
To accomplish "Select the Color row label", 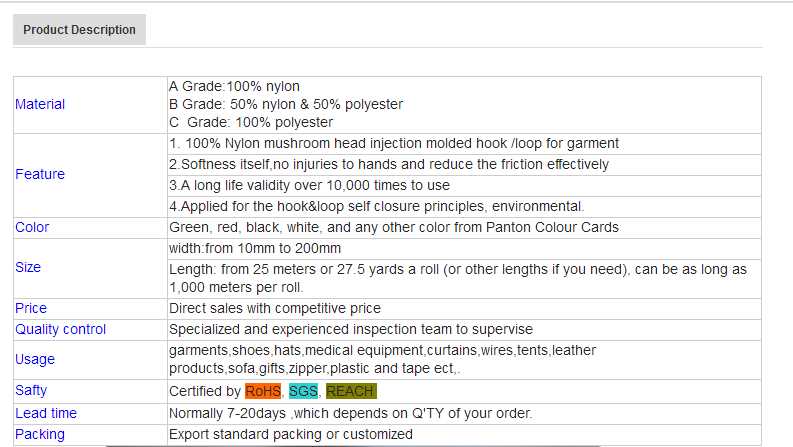I will click(32, 227).
